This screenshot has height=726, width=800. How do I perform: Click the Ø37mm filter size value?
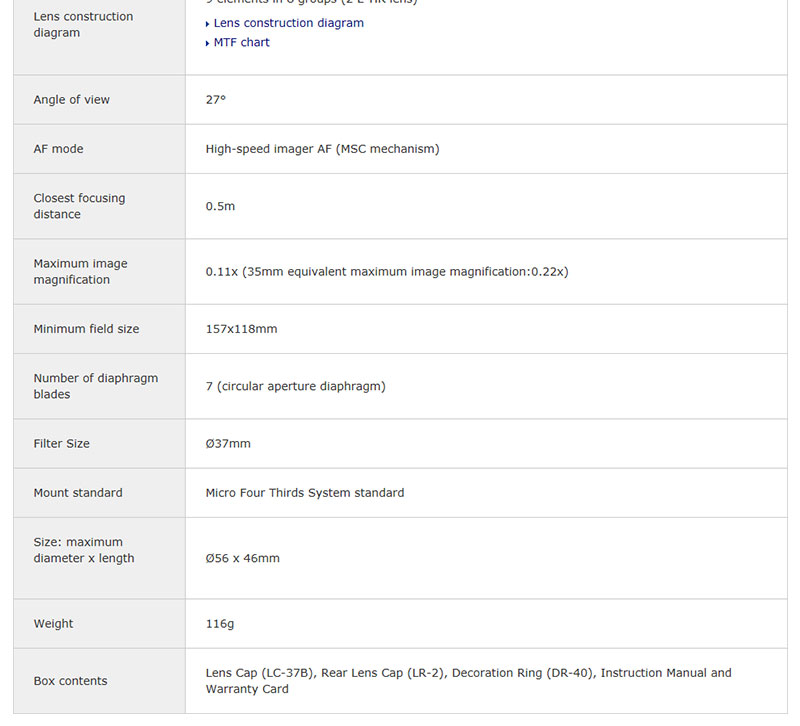click(228, 443)
